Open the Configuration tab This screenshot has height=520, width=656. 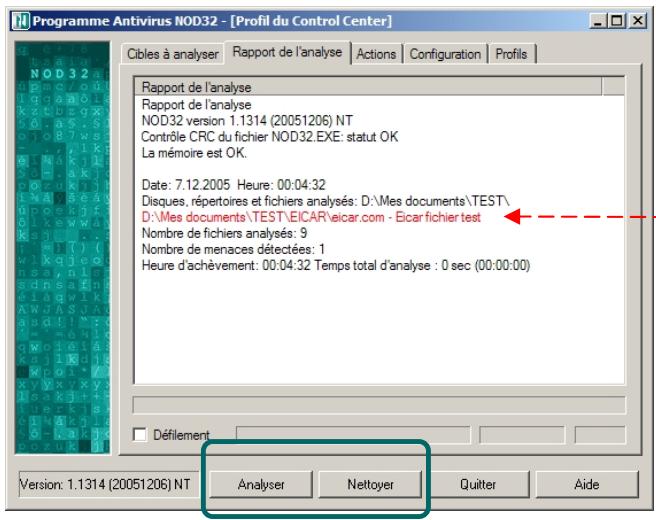(x=445, y=54)
